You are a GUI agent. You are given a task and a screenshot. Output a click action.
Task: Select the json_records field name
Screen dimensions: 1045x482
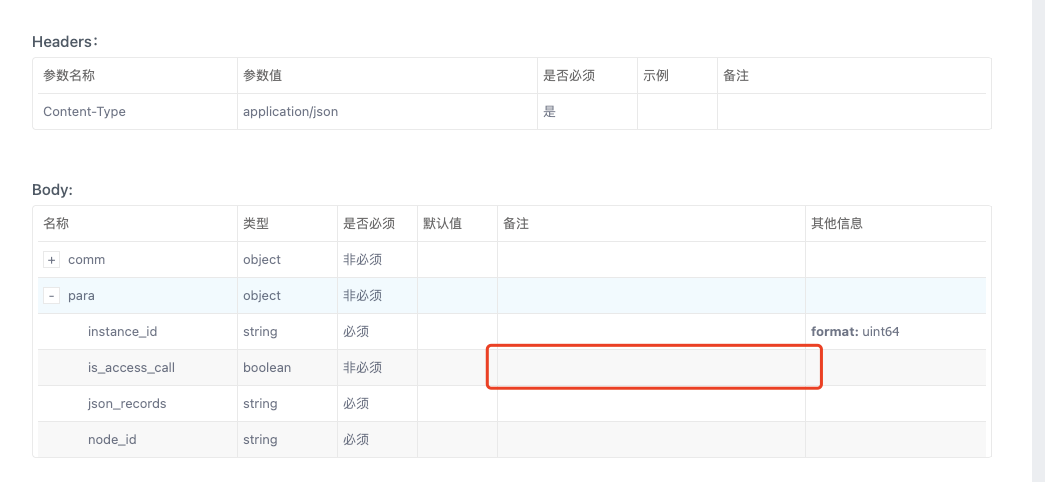[x=127, y=403]
